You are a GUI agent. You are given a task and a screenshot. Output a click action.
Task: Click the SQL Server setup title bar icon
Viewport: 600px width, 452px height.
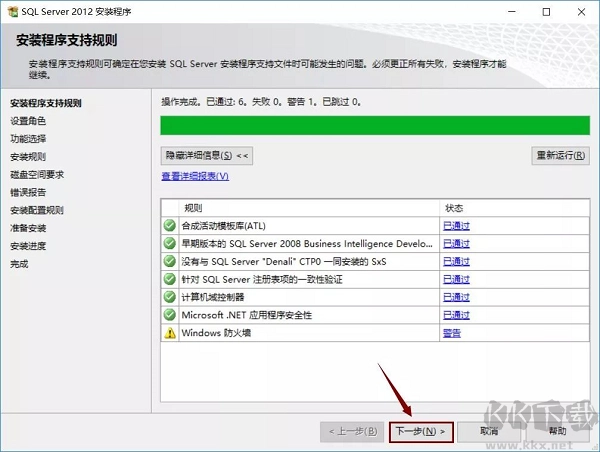[x=11, y=12]
